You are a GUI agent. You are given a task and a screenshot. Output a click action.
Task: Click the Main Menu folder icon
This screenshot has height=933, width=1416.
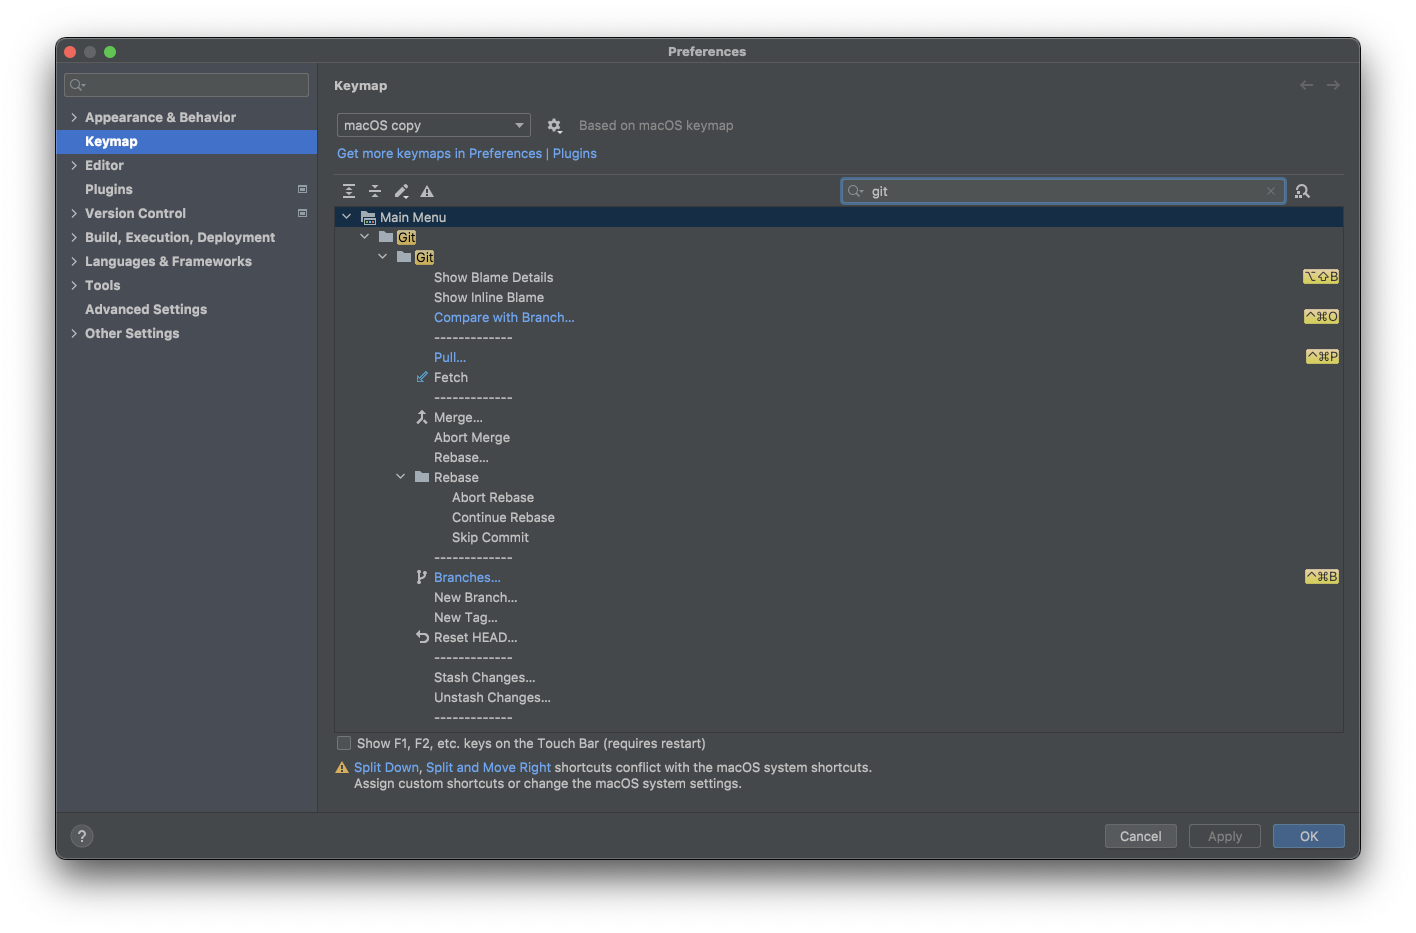368,217
